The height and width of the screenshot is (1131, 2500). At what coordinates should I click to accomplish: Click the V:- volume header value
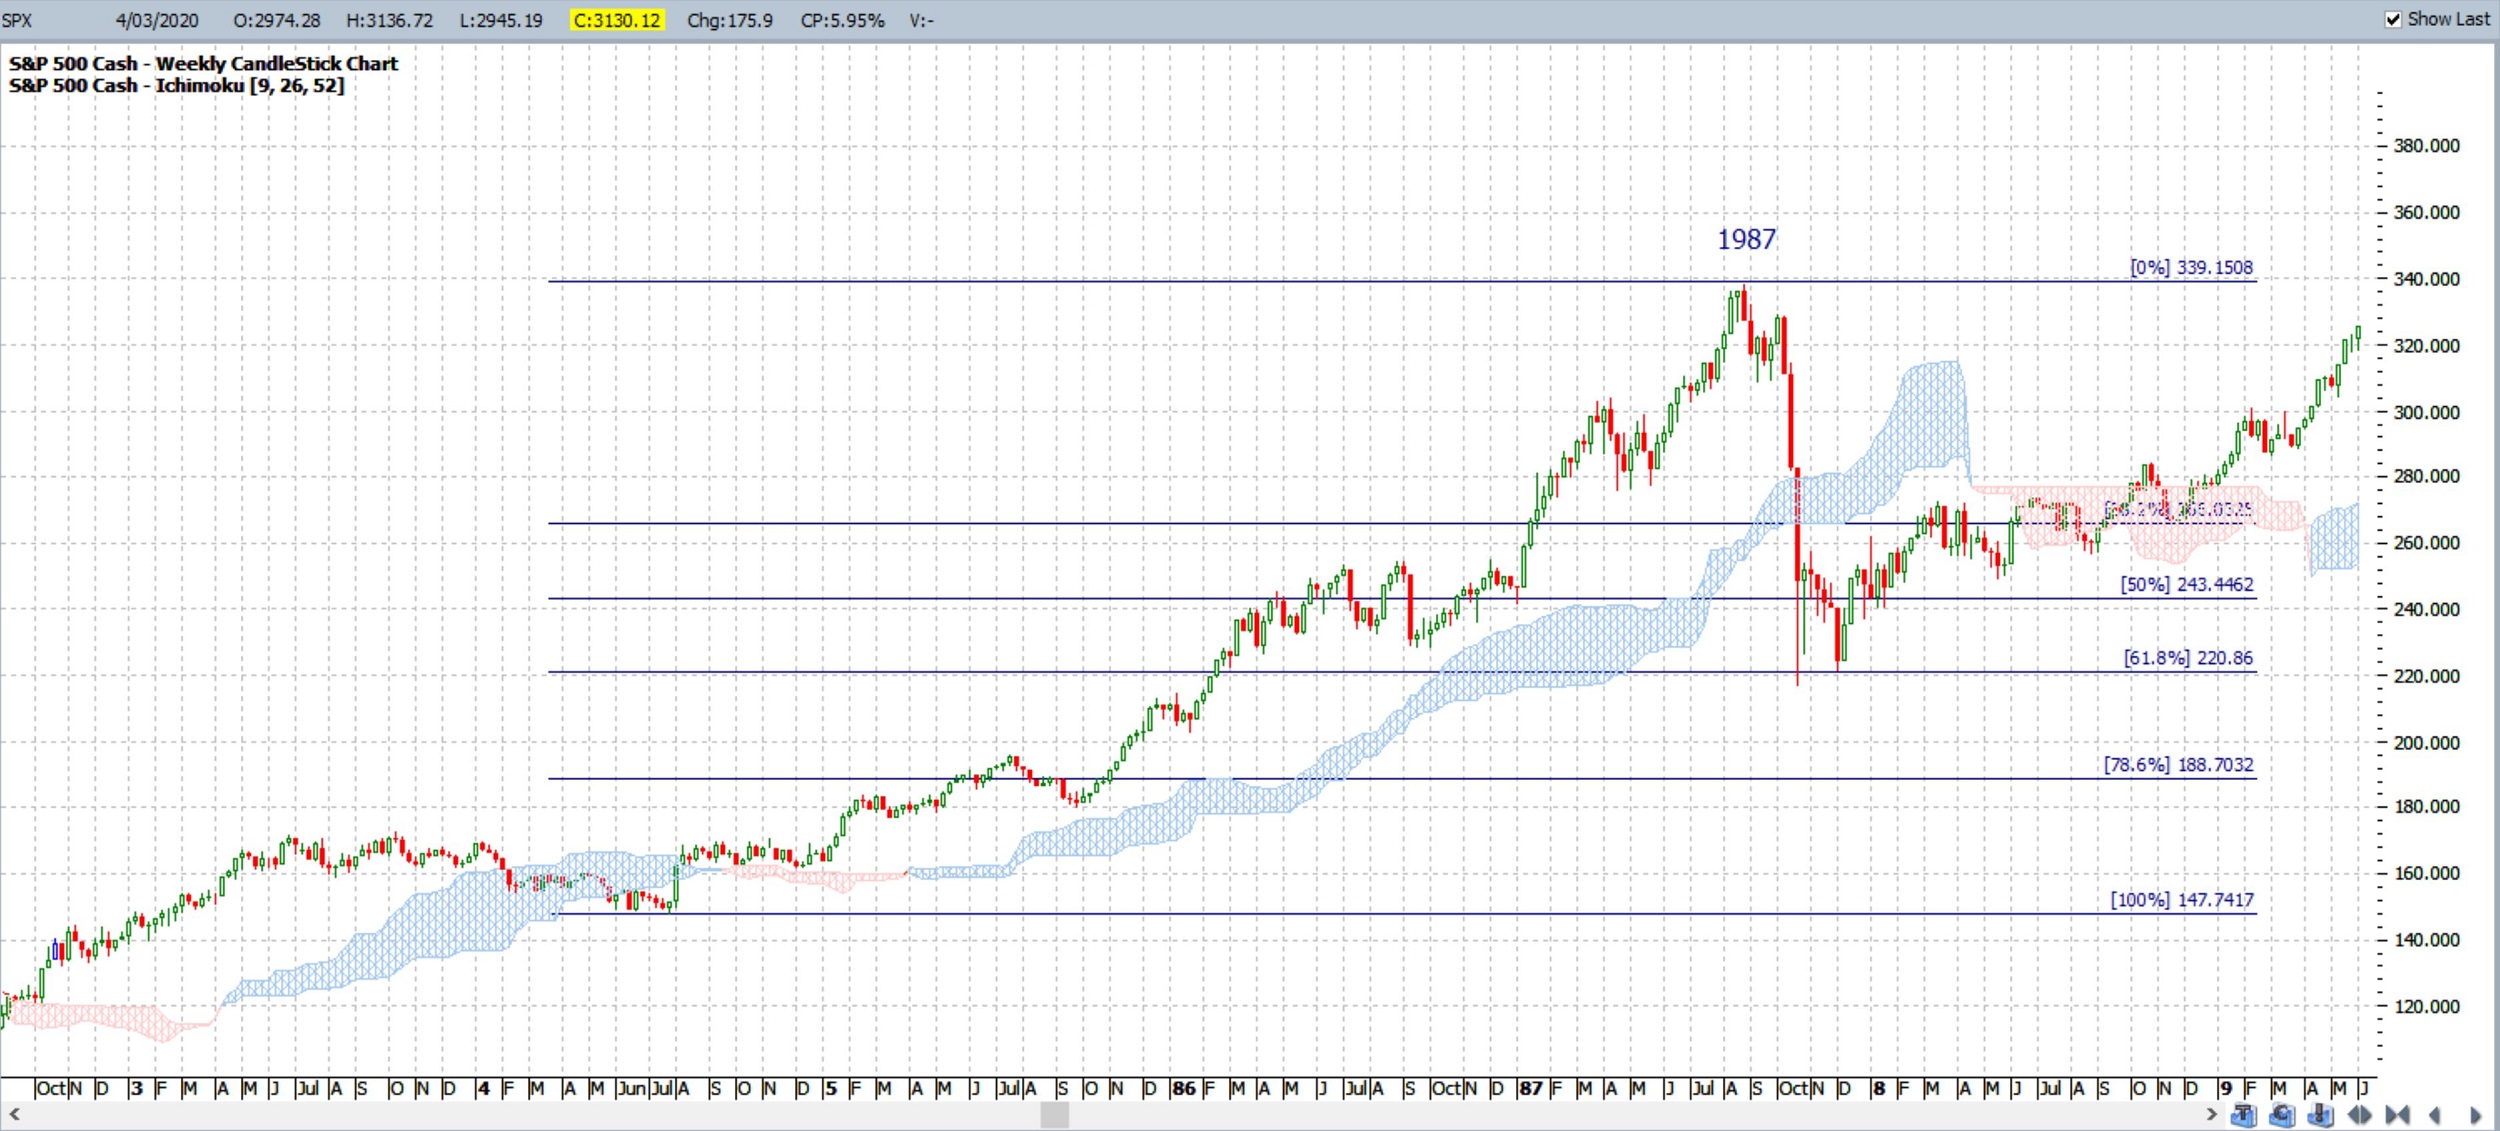pos(921,20)
